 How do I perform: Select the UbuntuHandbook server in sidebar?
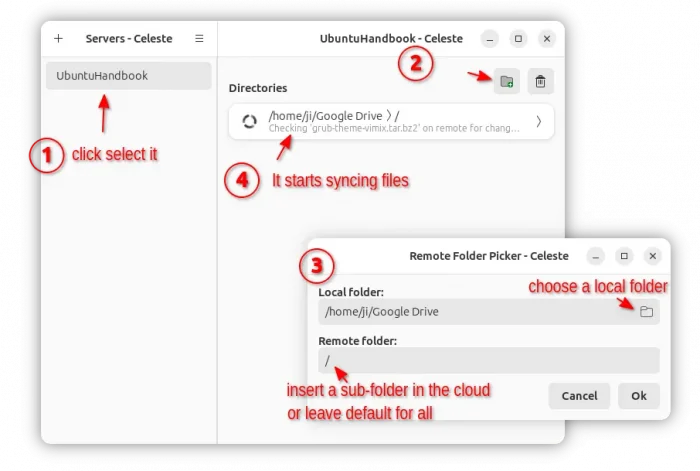(128, 76)
